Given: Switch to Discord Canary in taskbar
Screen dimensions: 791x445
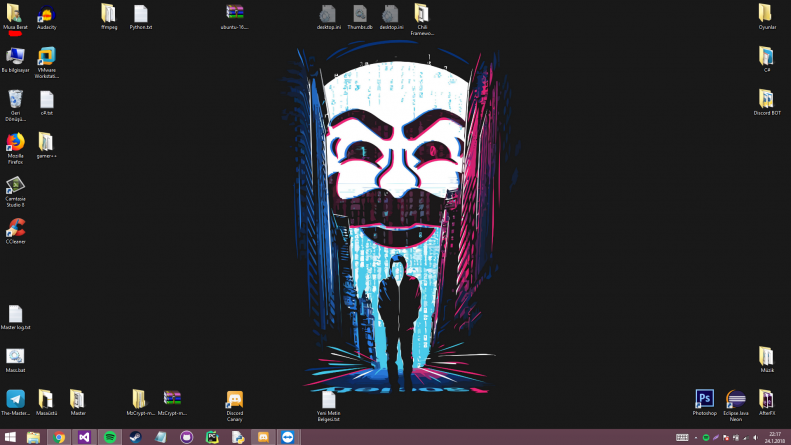Looking at the screenshot, I should tap(263, 437).
